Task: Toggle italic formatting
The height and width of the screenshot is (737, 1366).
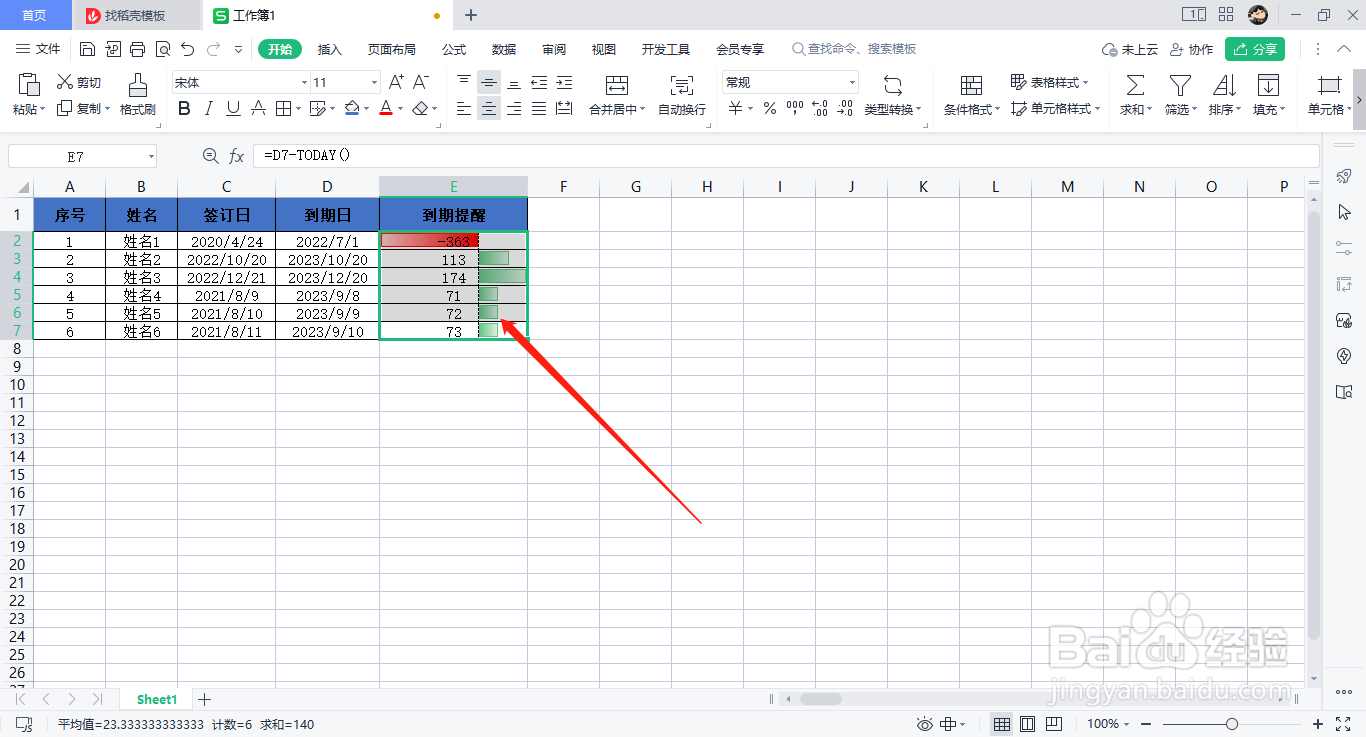Action: (x=209, y=108)
